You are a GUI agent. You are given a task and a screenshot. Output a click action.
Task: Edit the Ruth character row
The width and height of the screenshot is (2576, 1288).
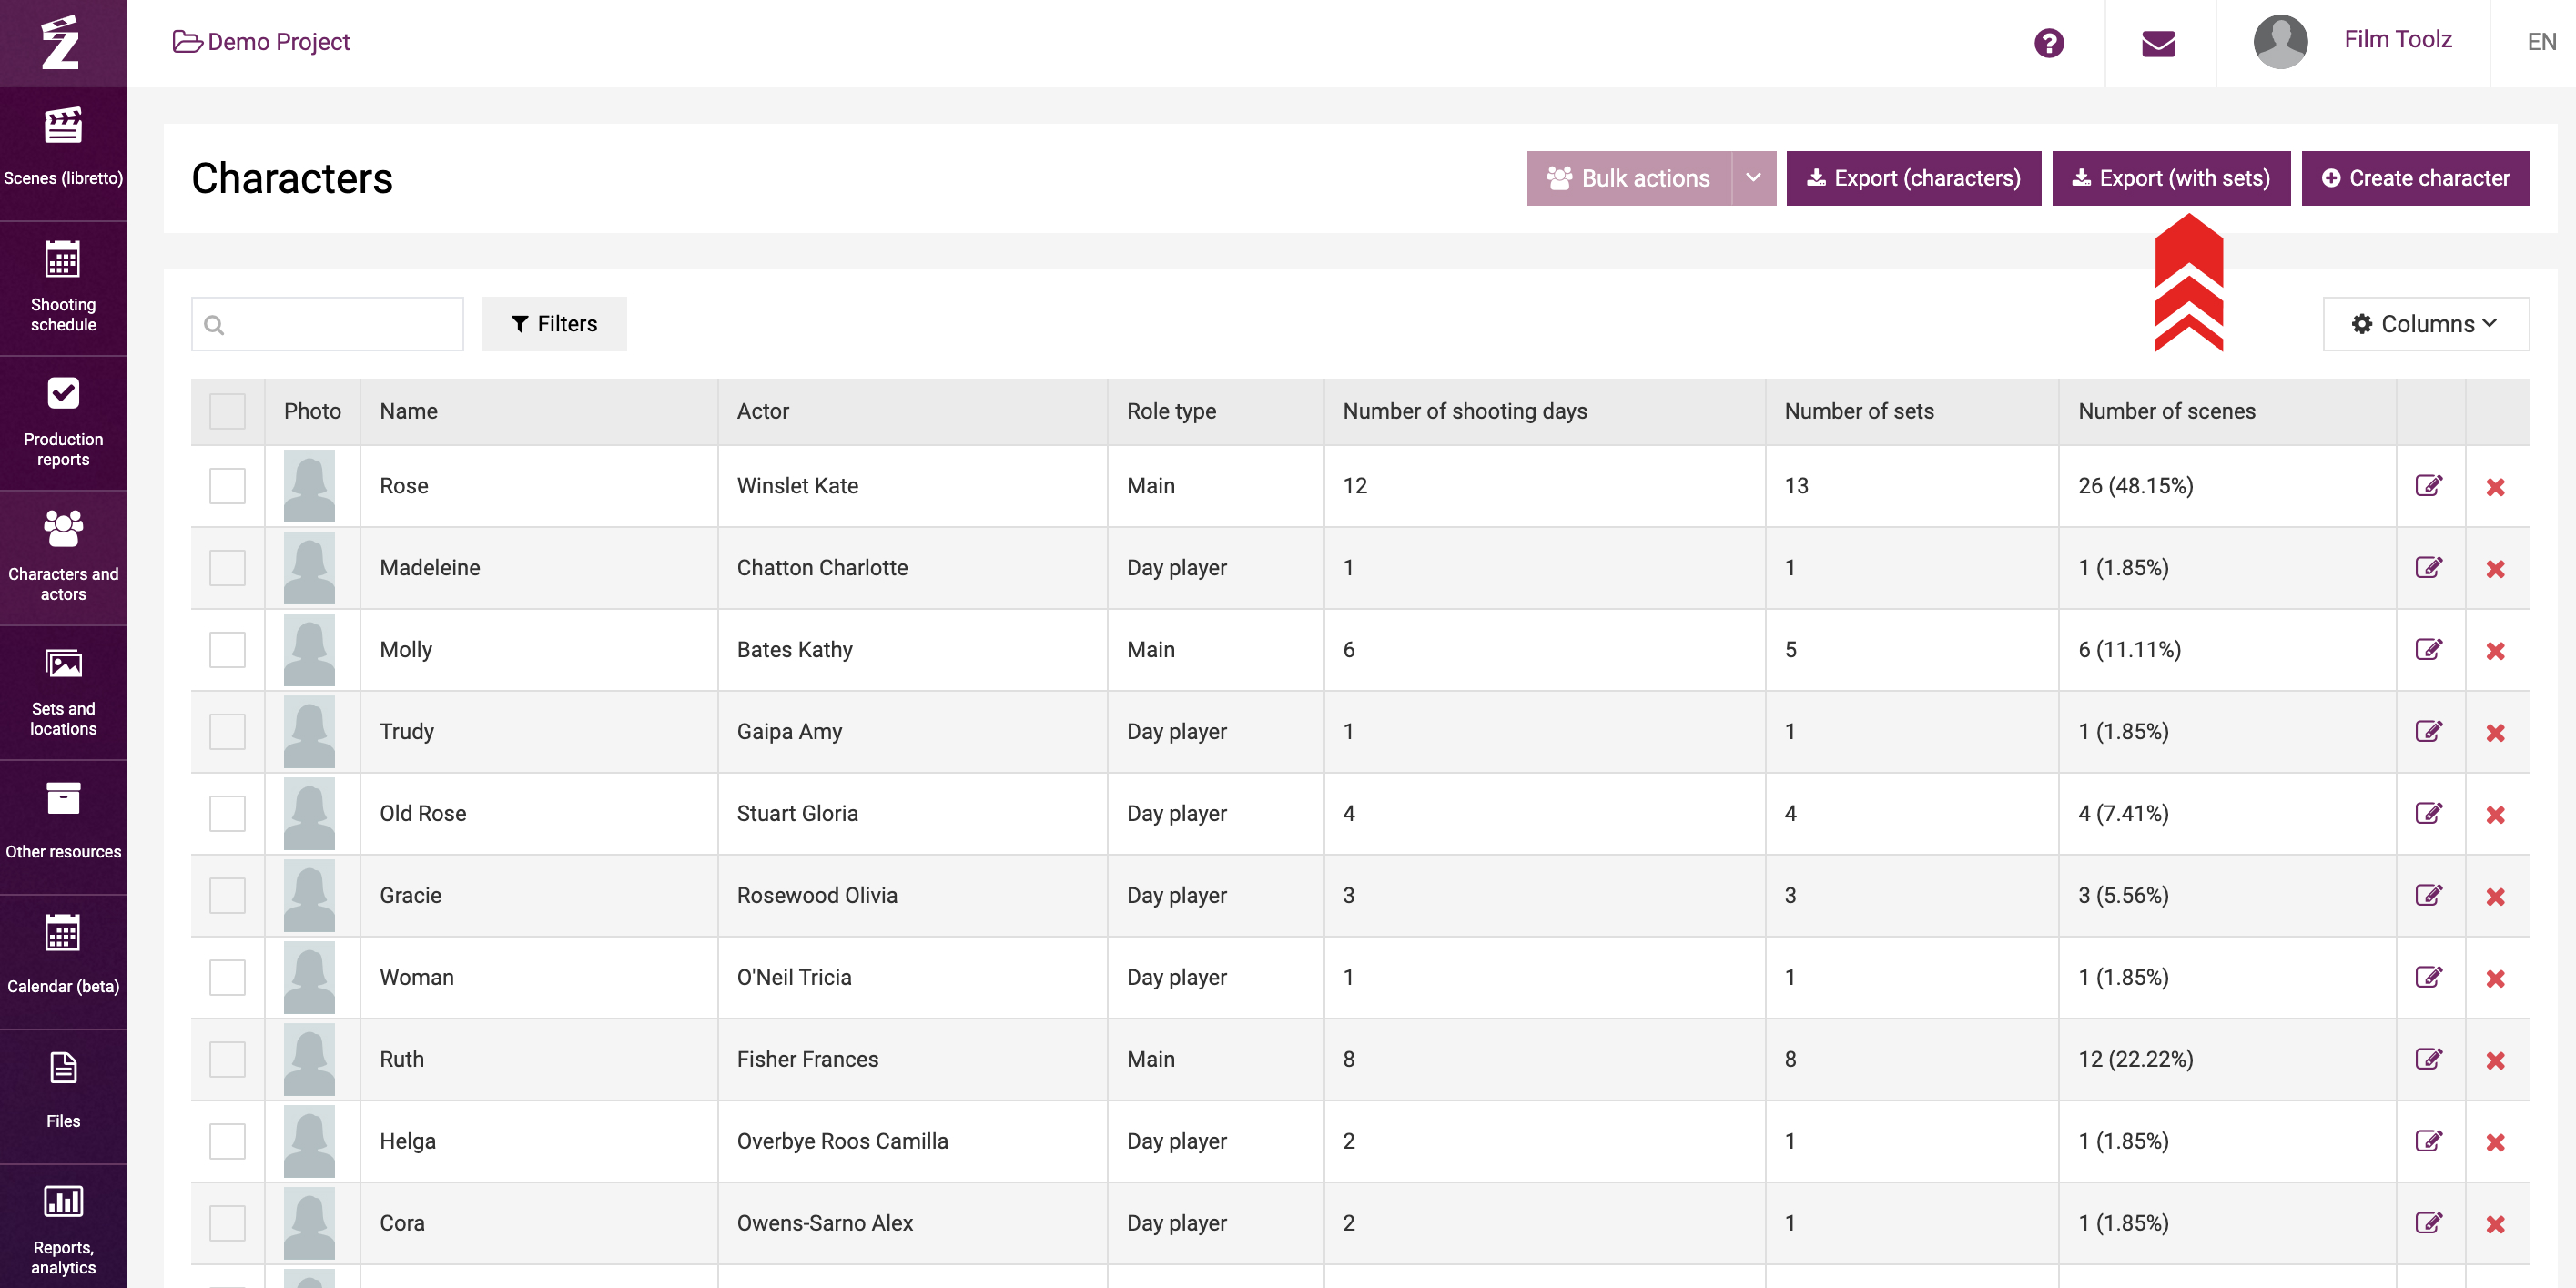click(x=2428, y=1060)
